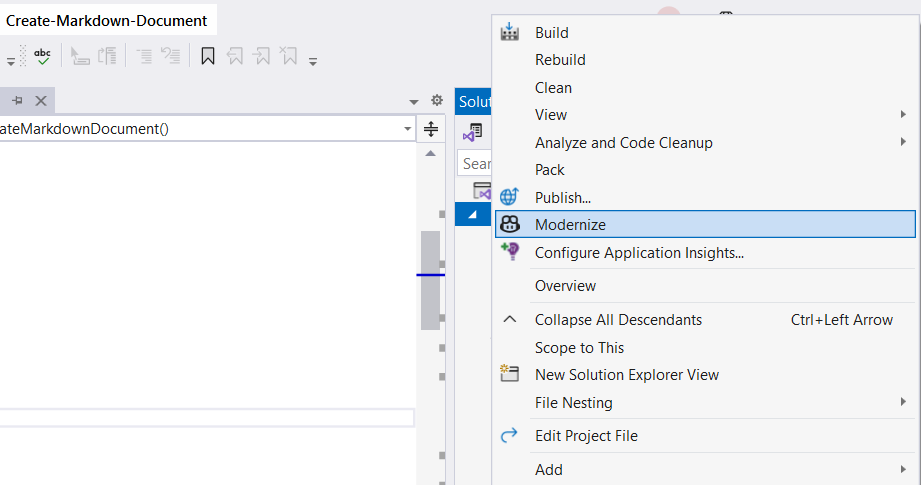Open the View submenu

[x=705, y=114]
